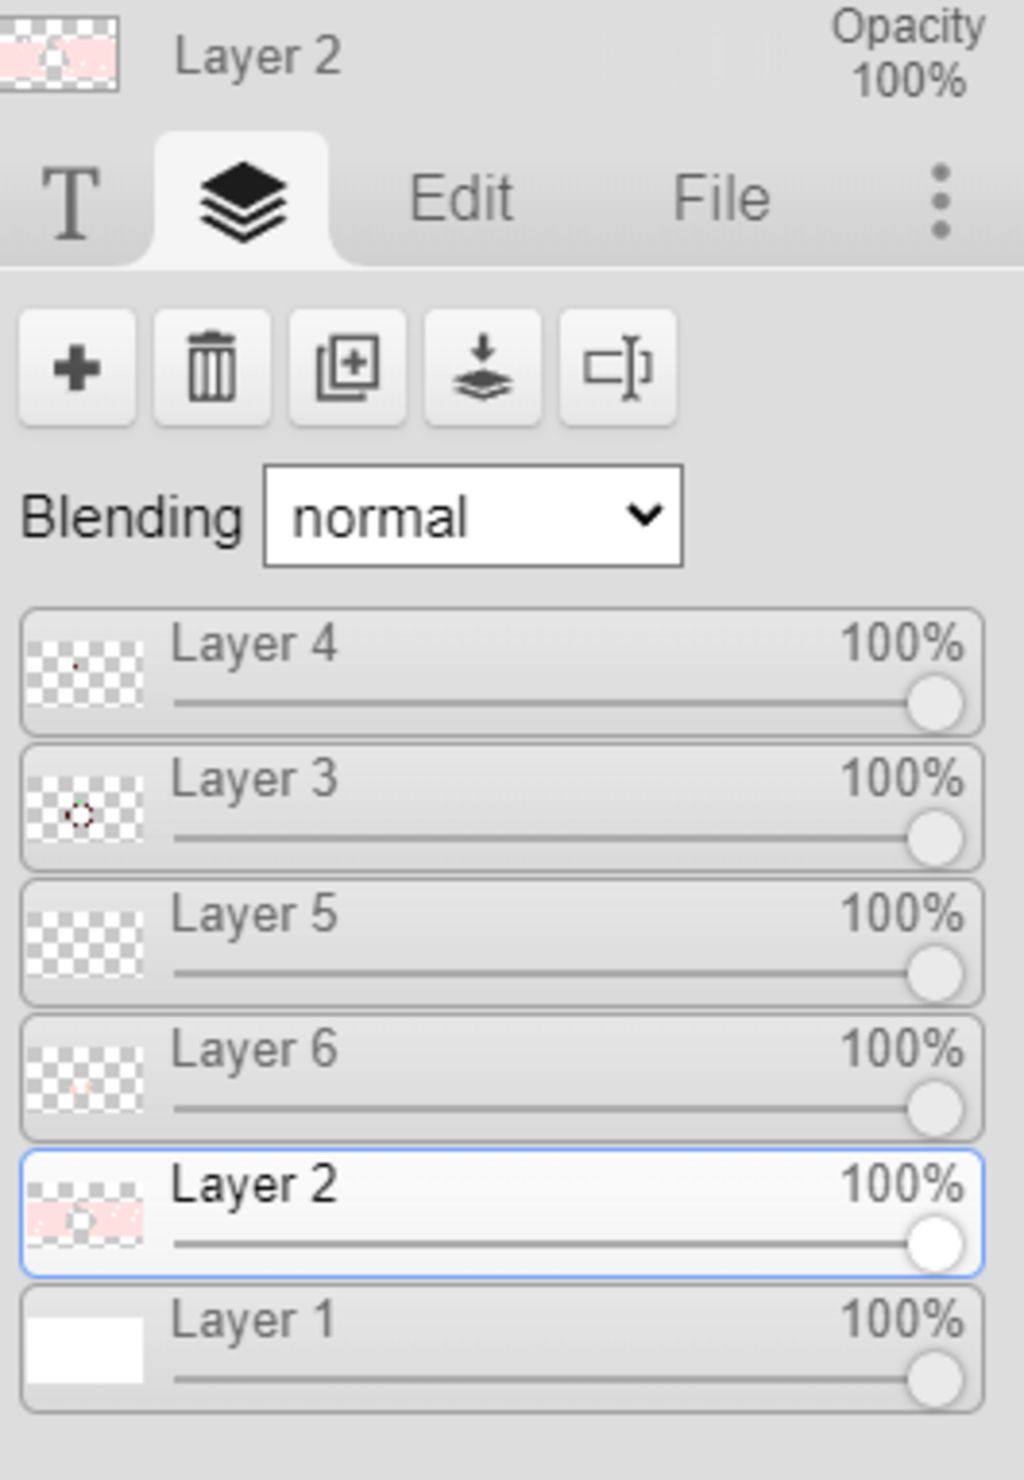Screen dimensions: 1024x1480
Task: Click the Layer 3 opacity slider handle
Action: point(934,838)
